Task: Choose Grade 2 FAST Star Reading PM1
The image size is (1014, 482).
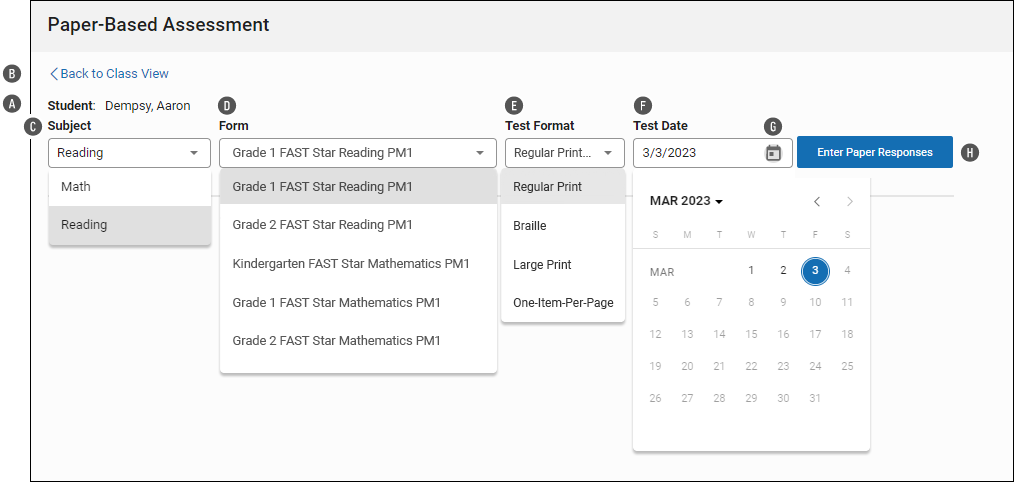Action: (x=358, y=225)
